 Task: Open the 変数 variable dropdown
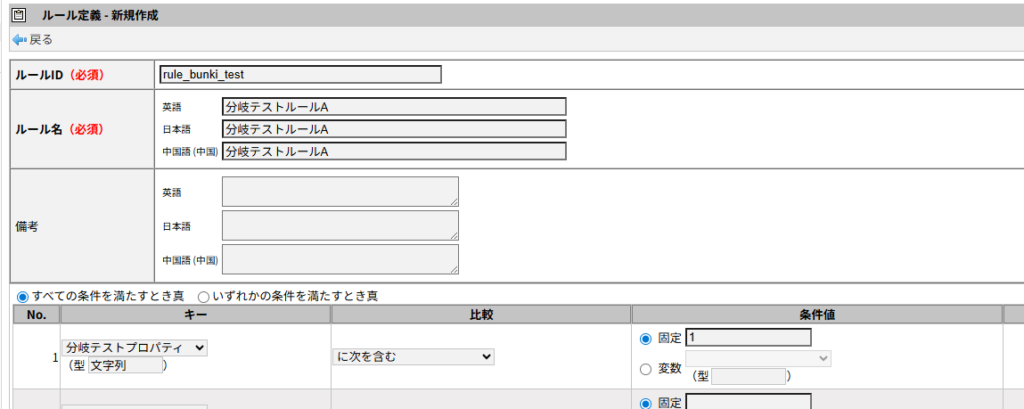point(758,358)
